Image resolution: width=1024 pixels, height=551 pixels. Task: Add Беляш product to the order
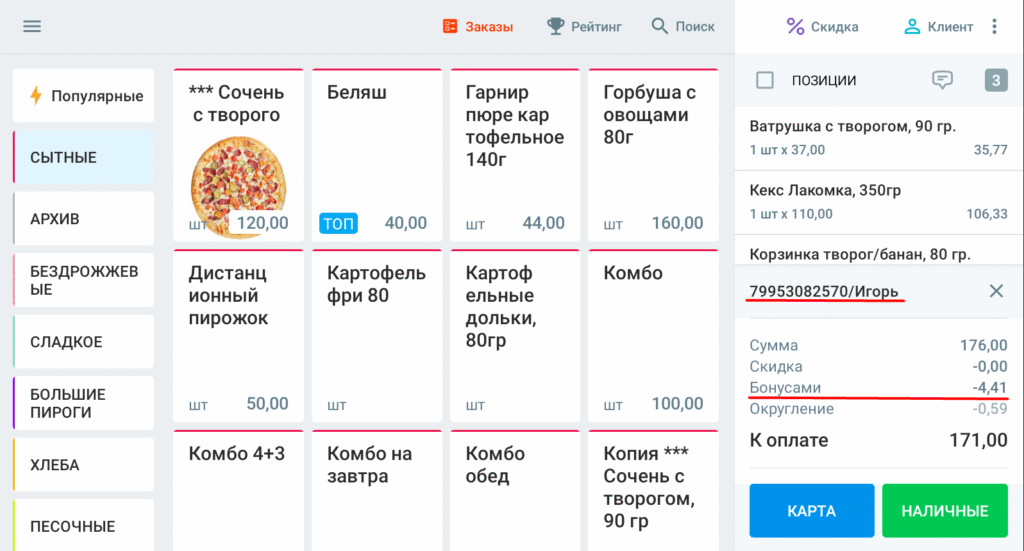click(x=377, y=155)
